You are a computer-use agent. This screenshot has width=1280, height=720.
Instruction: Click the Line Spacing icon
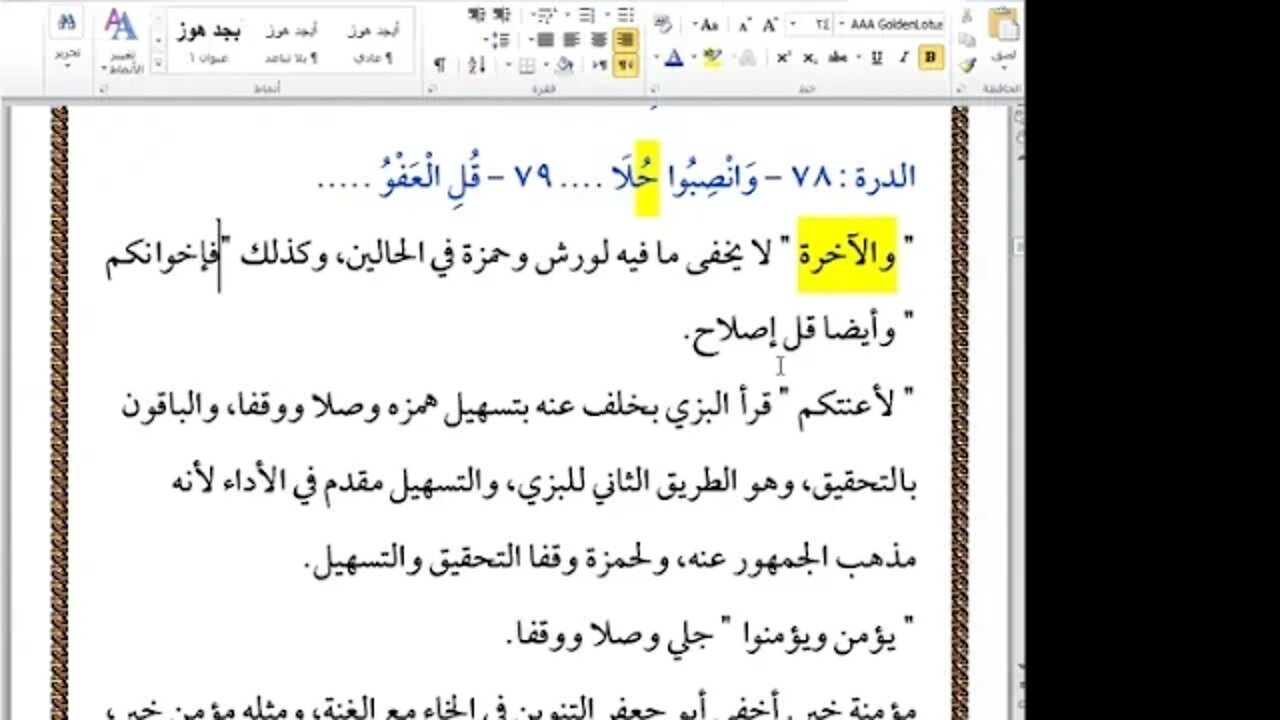[499, 40]
